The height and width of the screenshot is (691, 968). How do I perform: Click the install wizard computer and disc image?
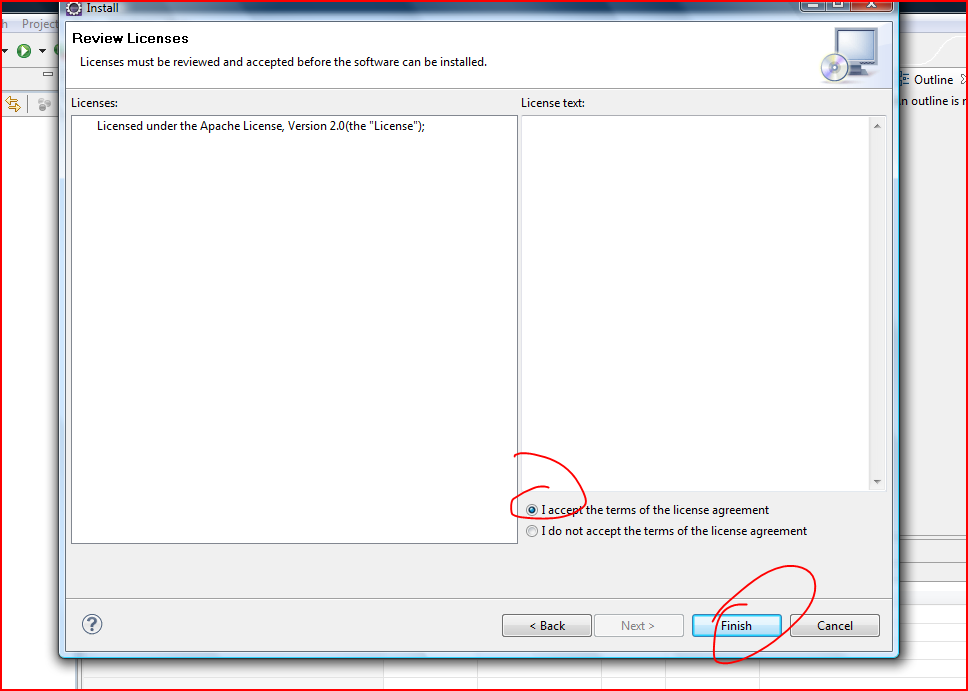click(x=849, y=55)
